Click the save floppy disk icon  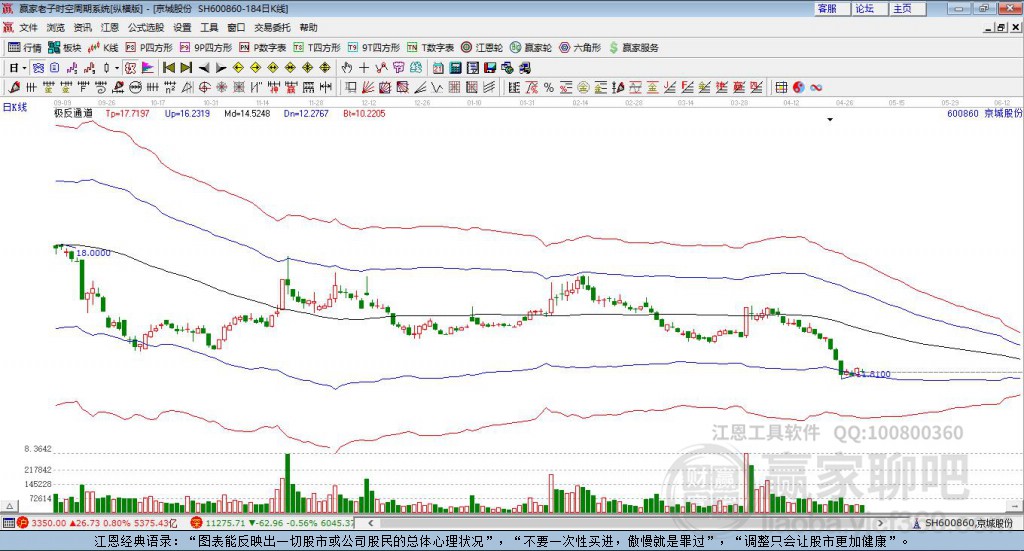point(490,68)
